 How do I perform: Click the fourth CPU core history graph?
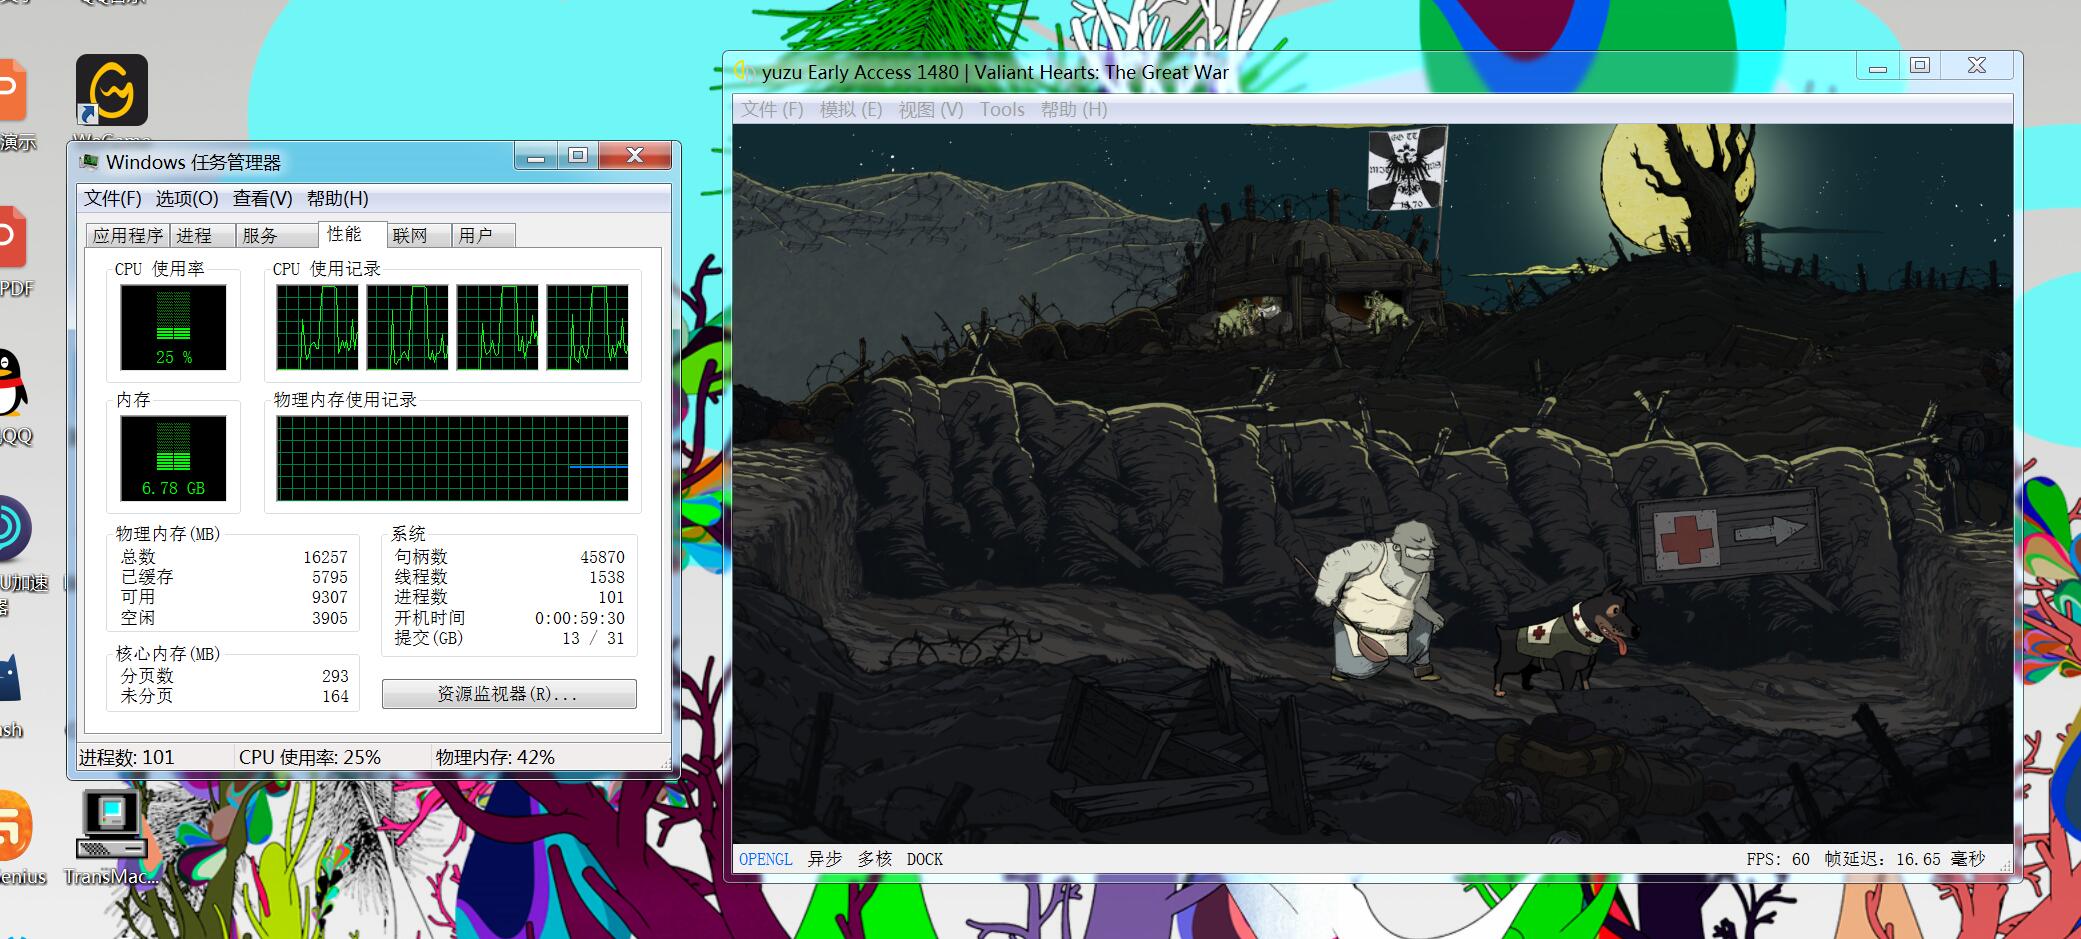(587, 327)
